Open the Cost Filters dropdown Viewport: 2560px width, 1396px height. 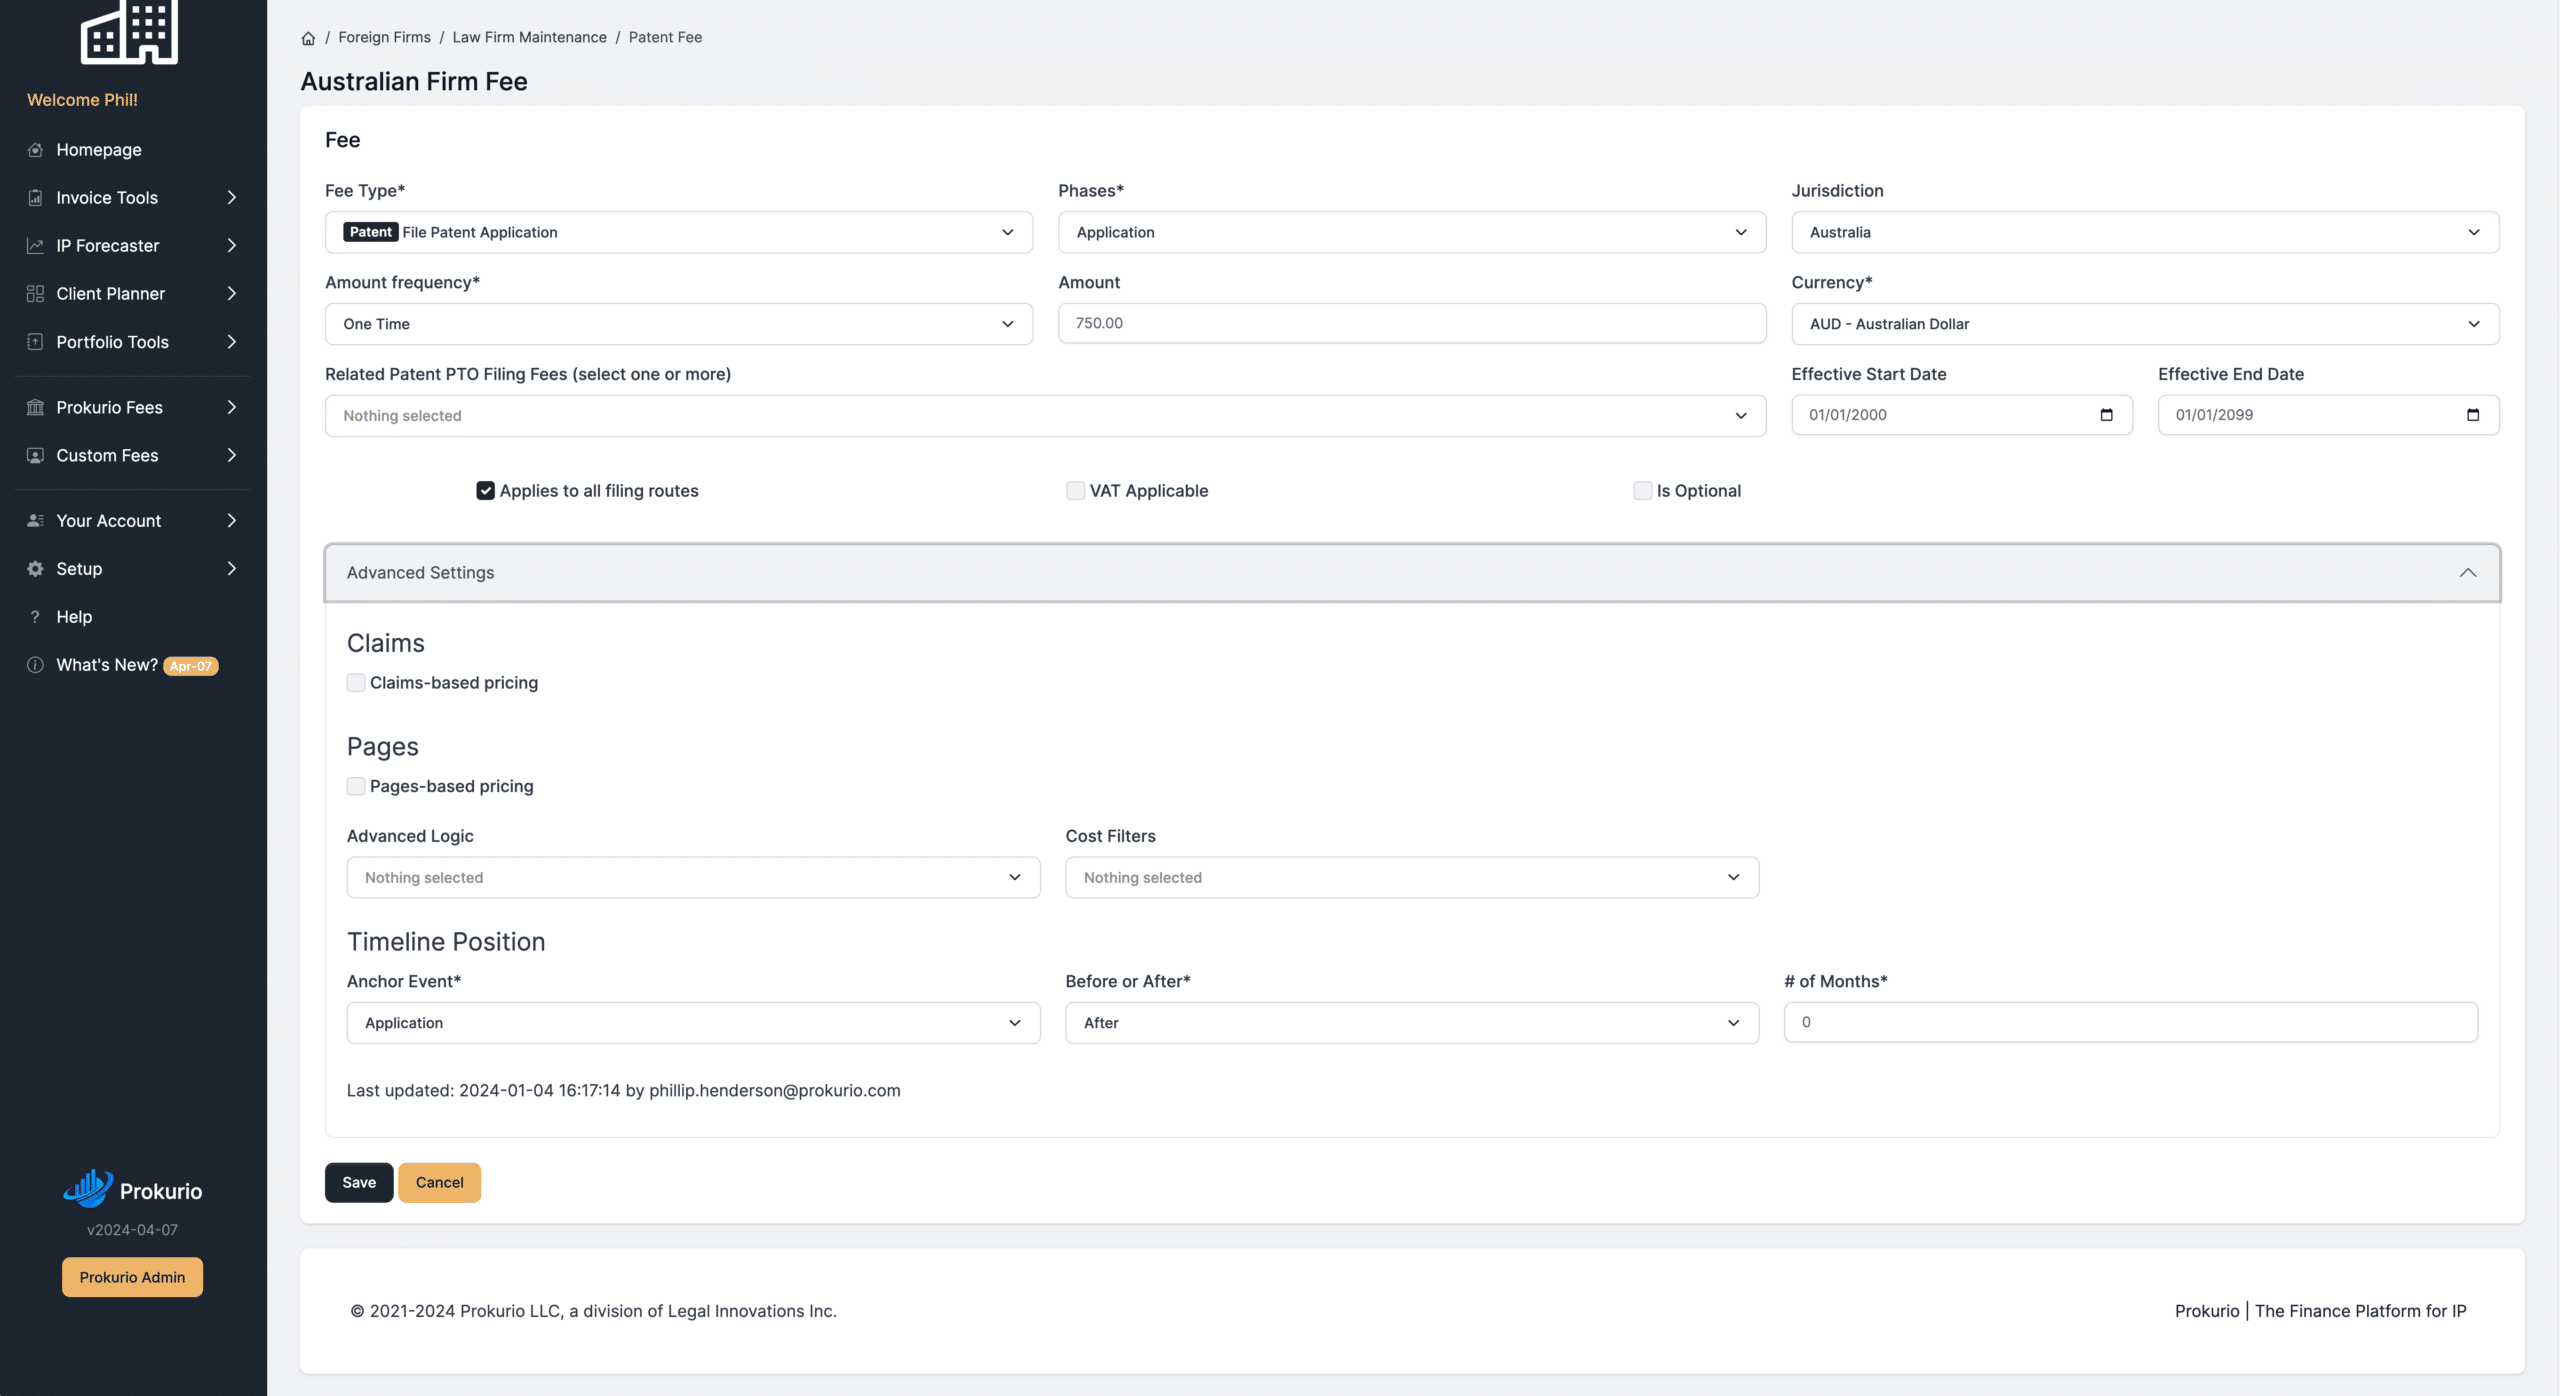[1411, 878]
